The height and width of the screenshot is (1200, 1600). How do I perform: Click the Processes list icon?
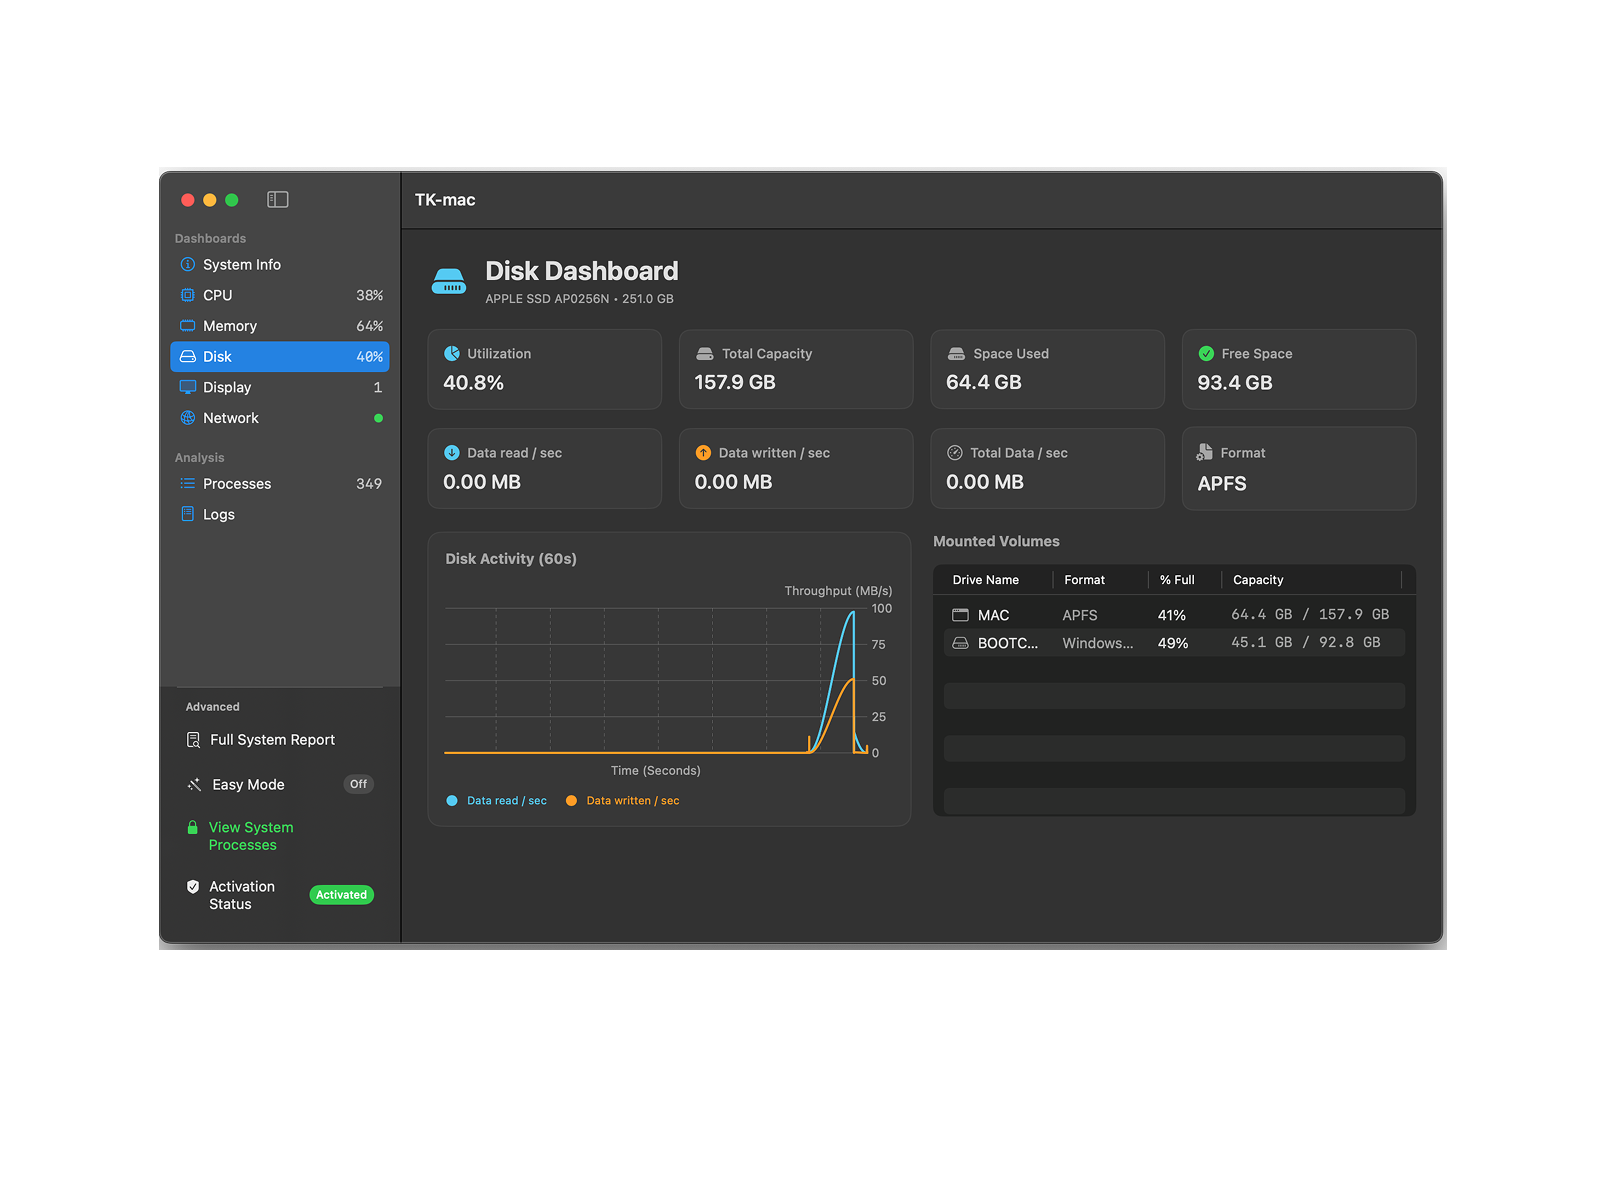point(187,484)
